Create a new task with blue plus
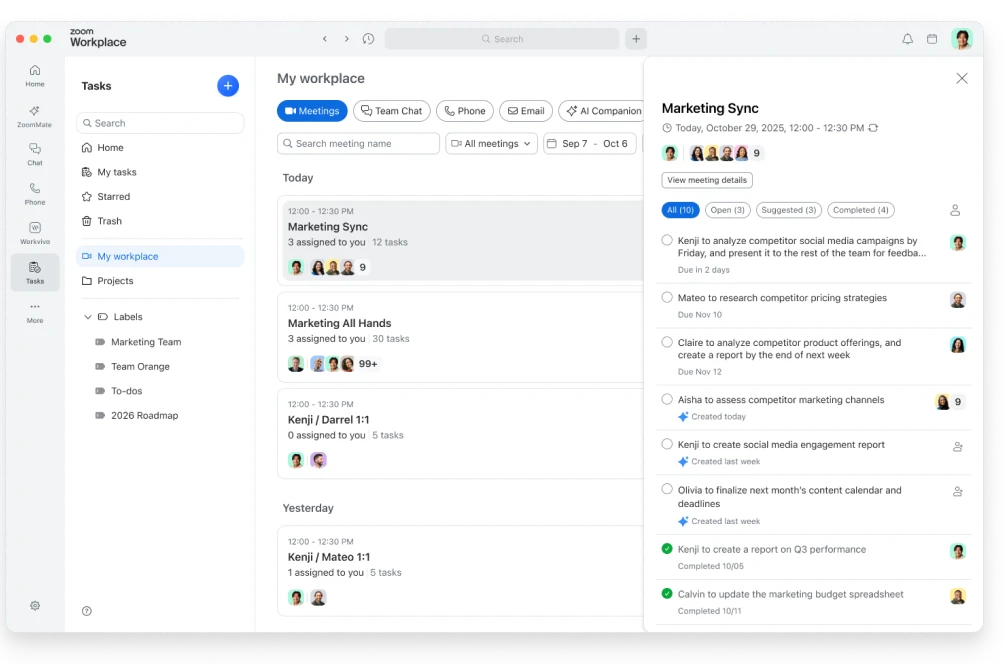The image size is (1004, 664). 228,86
